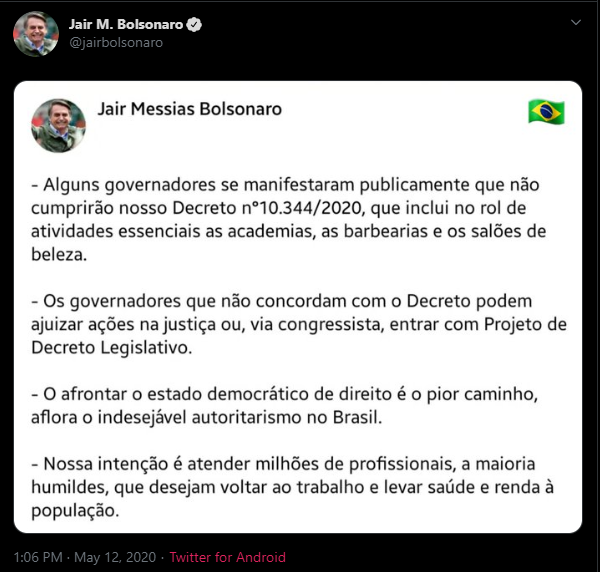600x572 pixels.
Task: Open the "Twitter for Android" source link
Action: tap(228, 557)
